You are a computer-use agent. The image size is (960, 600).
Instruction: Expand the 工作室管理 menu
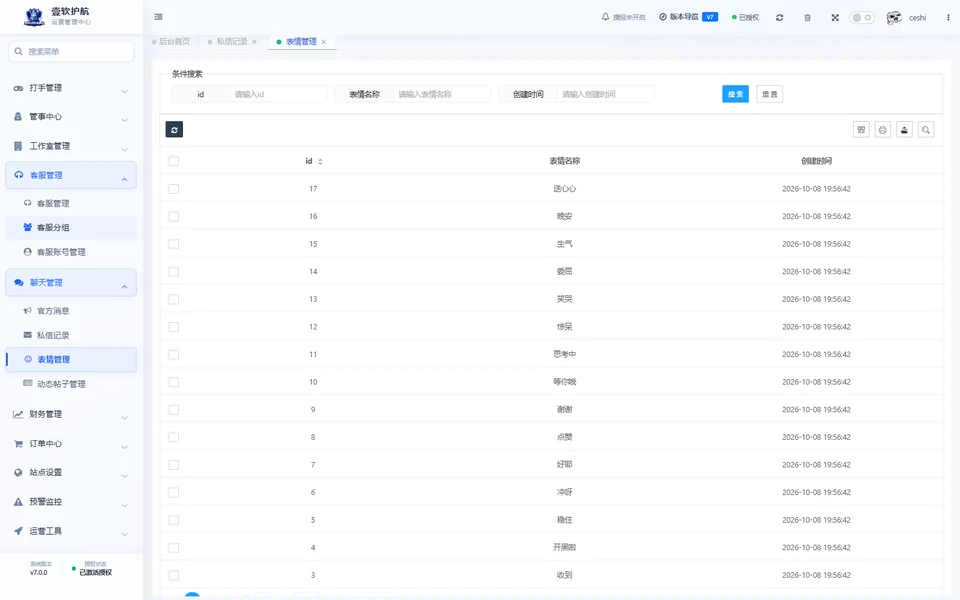[71, 146]
